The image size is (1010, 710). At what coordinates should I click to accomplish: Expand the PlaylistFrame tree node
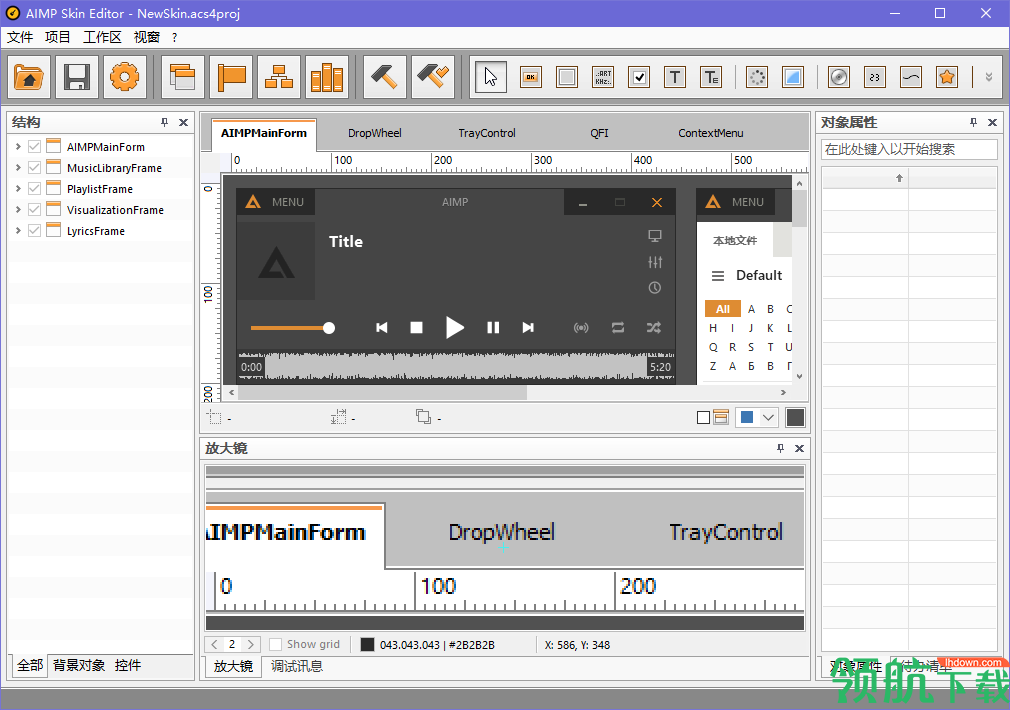[18, 189]
